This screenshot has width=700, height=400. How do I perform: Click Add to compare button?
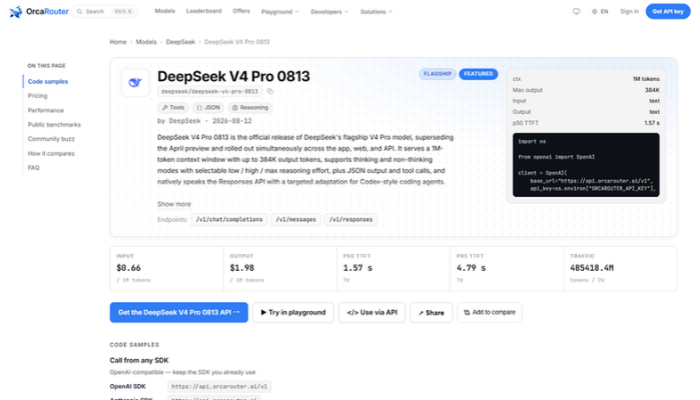click(489, 312)
